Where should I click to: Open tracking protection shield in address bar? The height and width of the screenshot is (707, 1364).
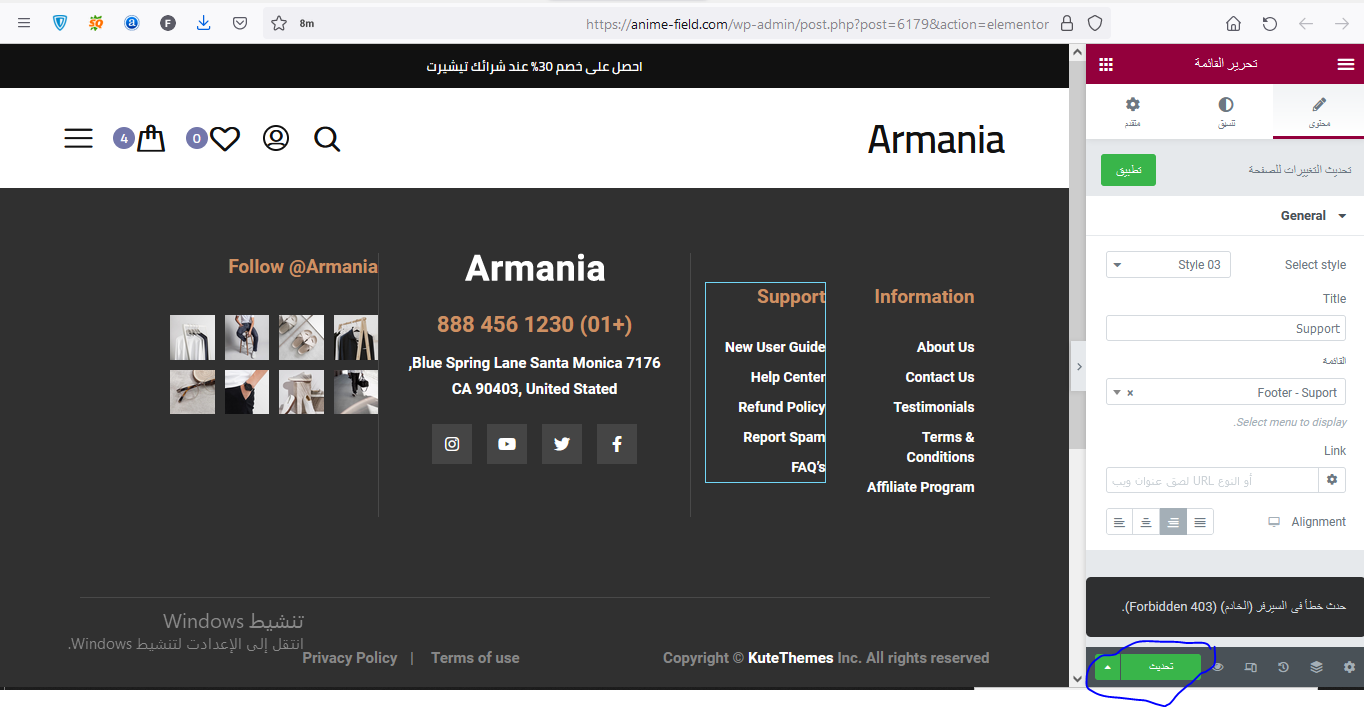[1095, 23]
